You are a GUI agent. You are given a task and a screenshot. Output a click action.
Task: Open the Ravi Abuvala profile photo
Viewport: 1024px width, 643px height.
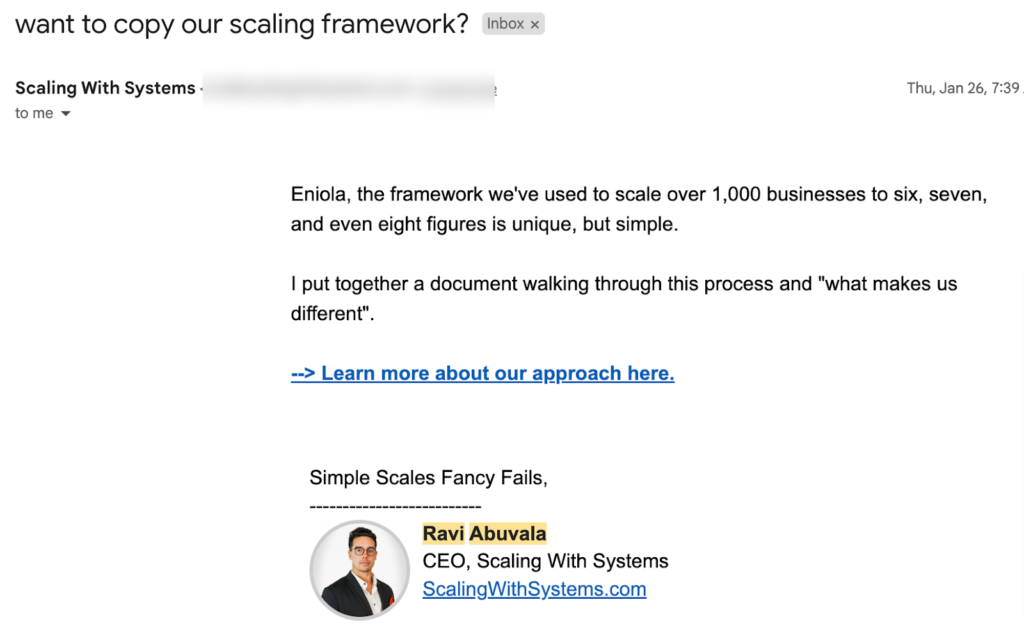coord(359,570)
